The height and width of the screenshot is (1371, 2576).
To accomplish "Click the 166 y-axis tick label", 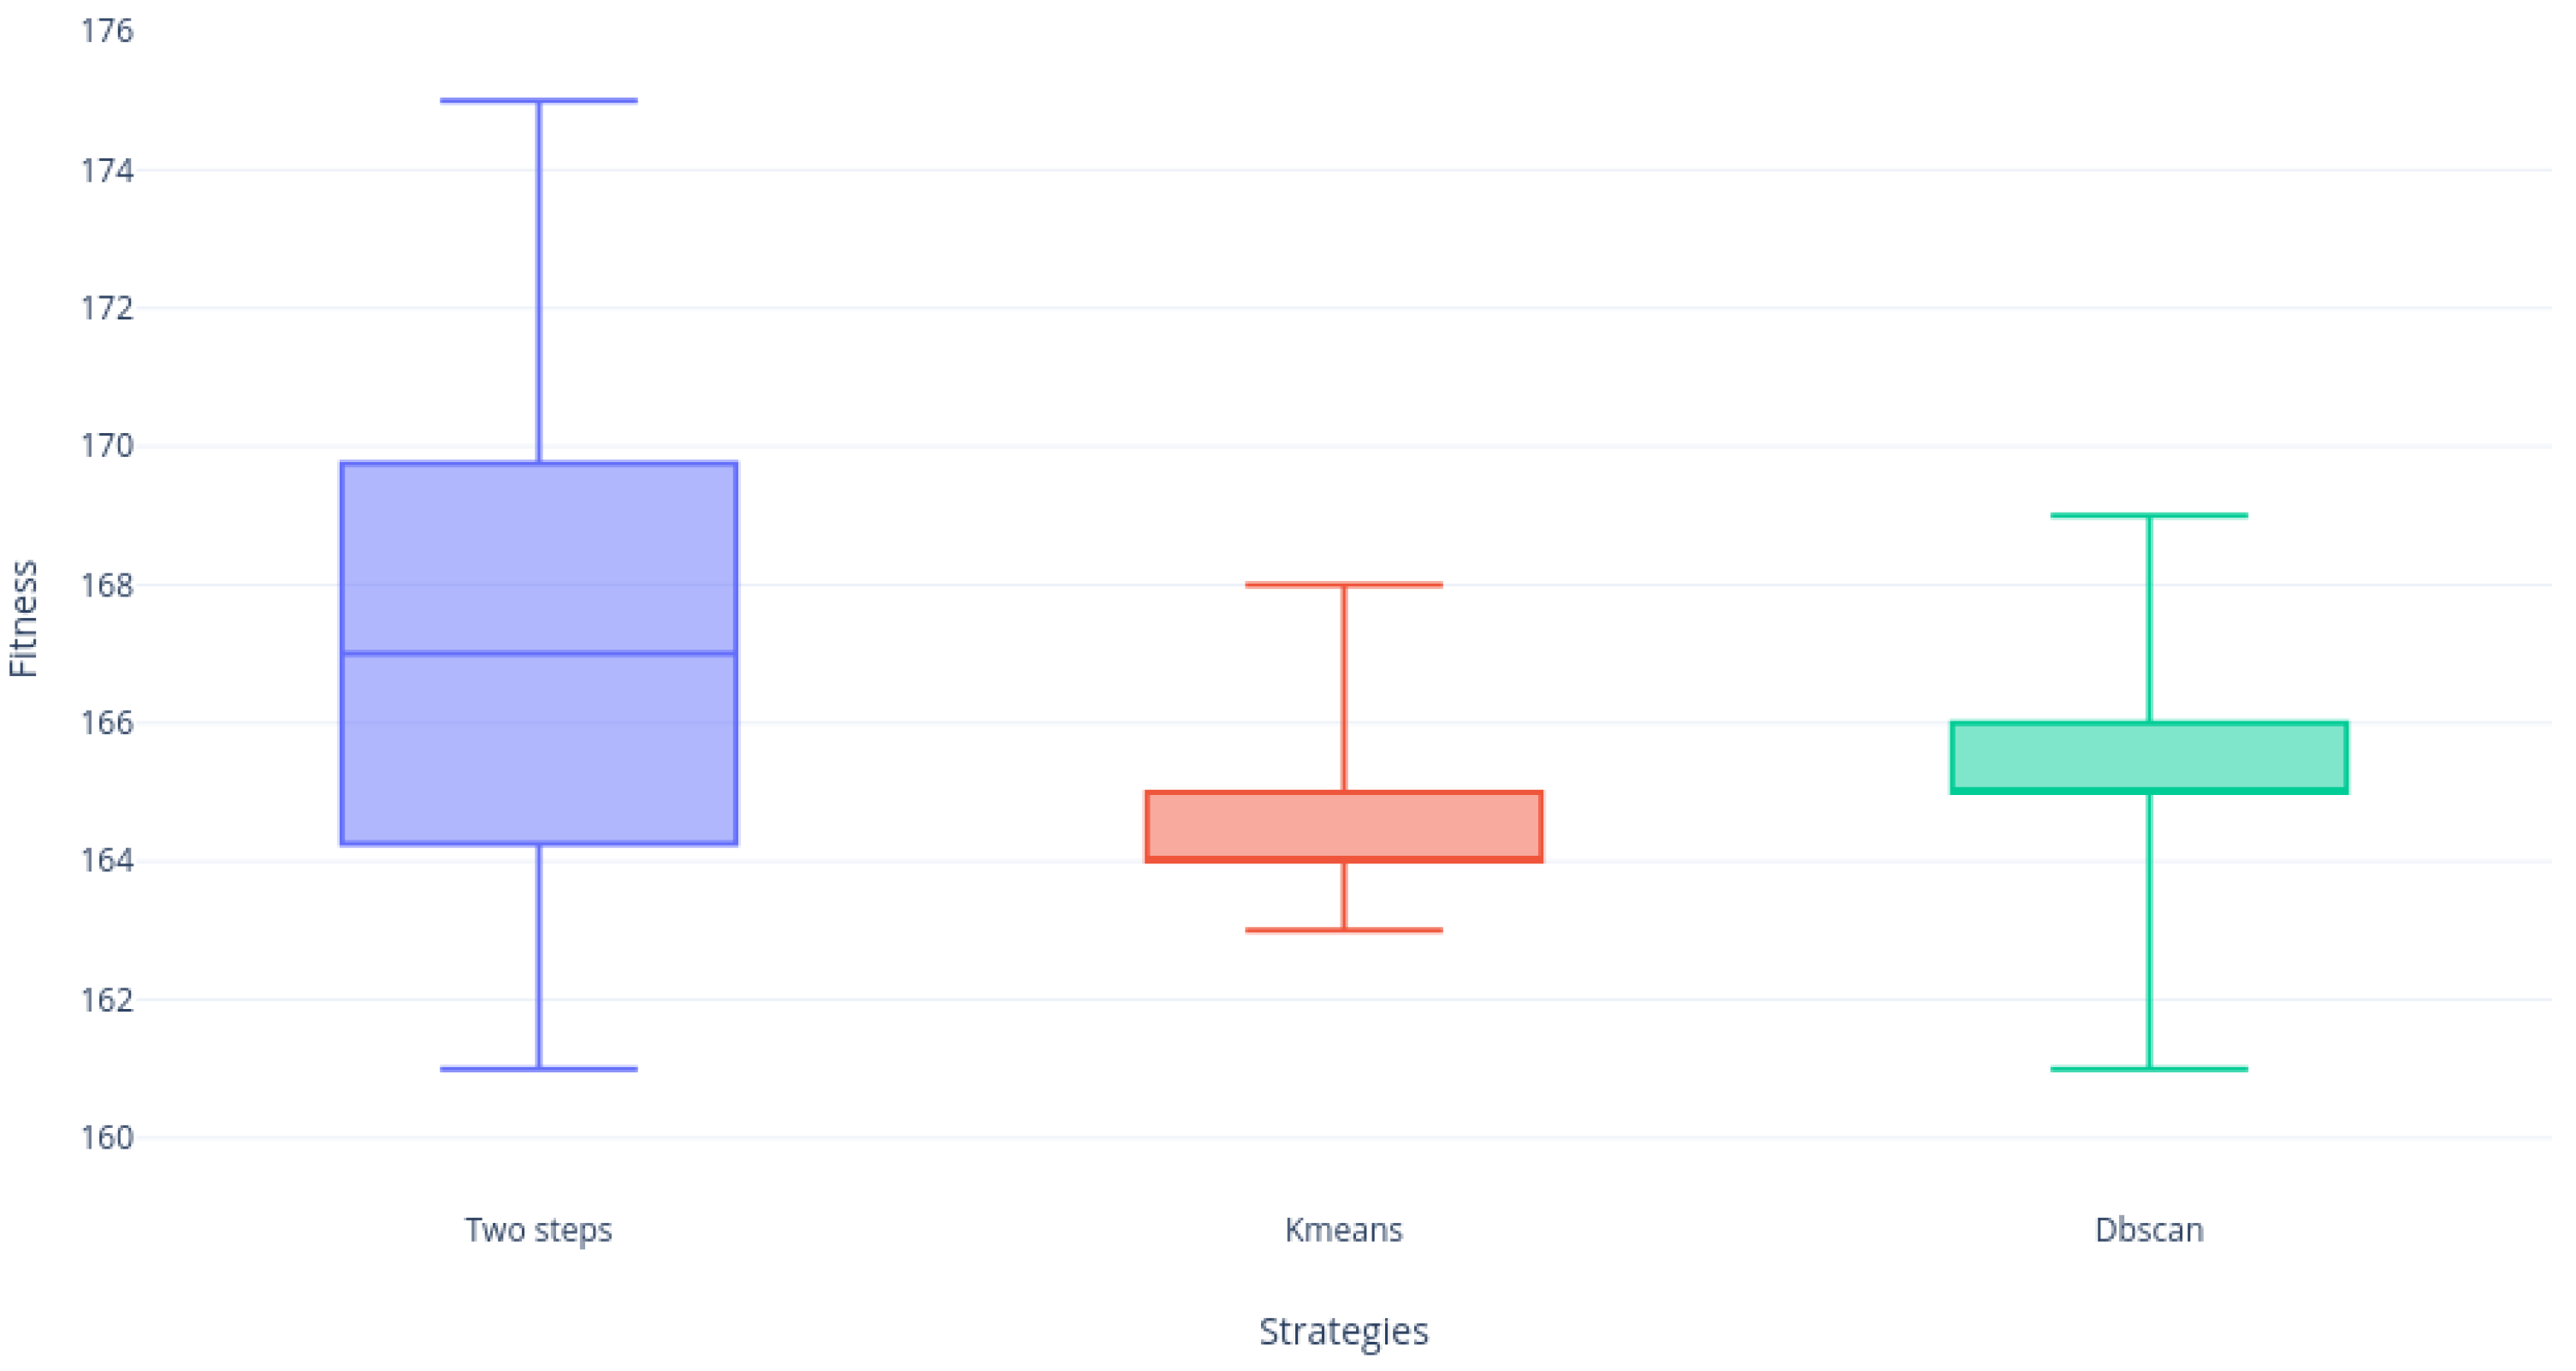I will (106, 723).
